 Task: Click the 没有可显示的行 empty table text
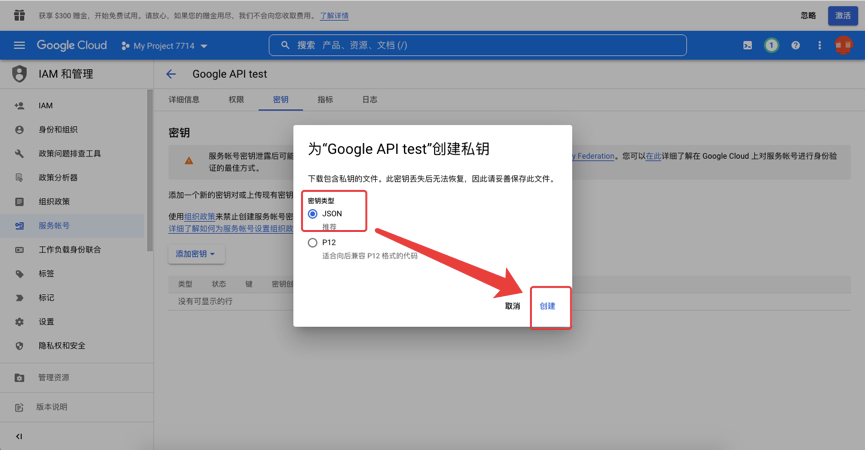click(x=205, y=301)
